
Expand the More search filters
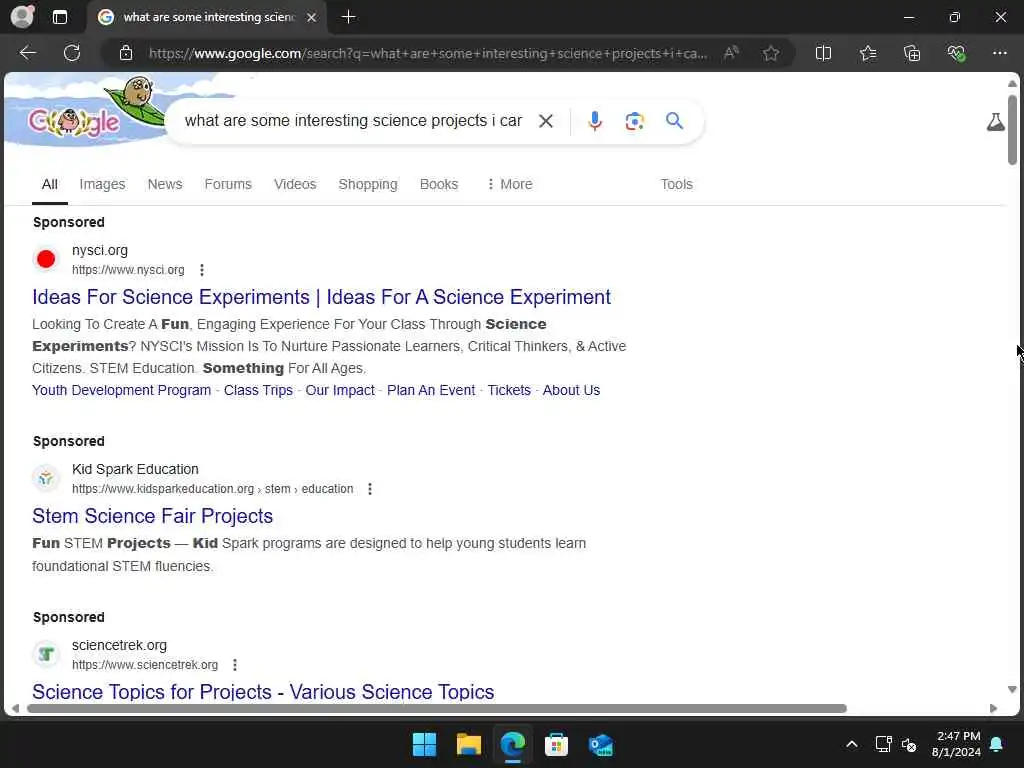[509, 184]
